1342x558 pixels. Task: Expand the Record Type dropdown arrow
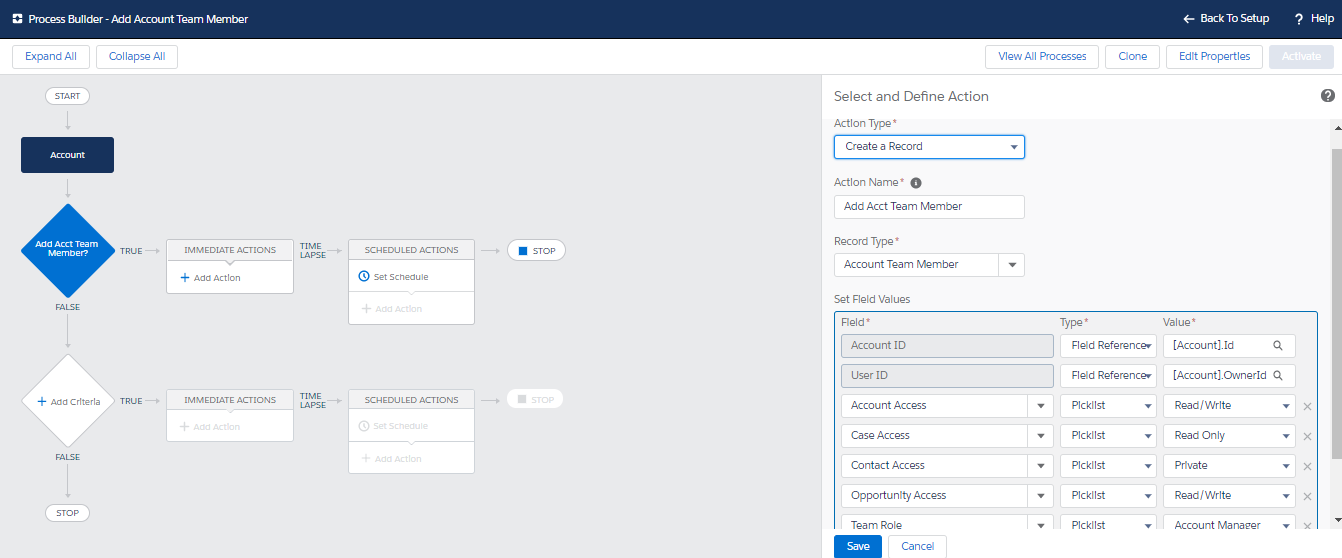tap(1012, 265)
